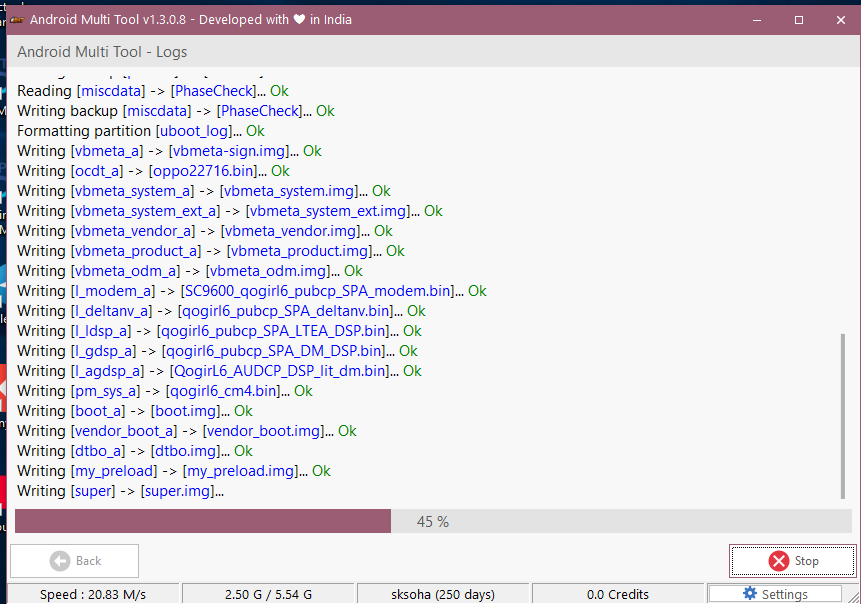Click the heart icon in the title bar
This screenshot has height=604, width=861.
[298, 19]
